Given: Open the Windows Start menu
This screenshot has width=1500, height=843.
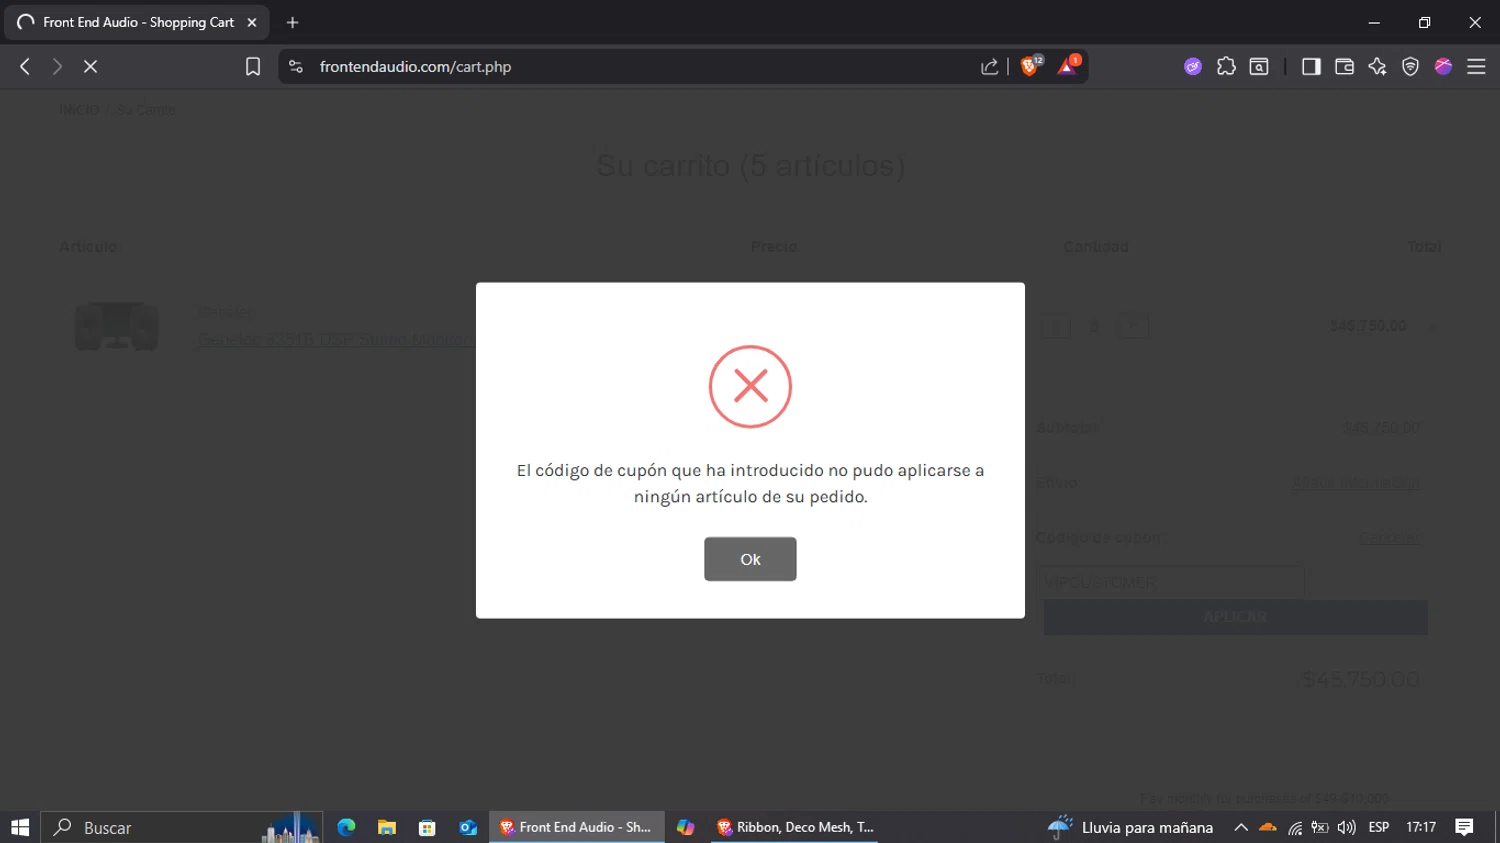Looking at the screenshot, I should (20, 827).
